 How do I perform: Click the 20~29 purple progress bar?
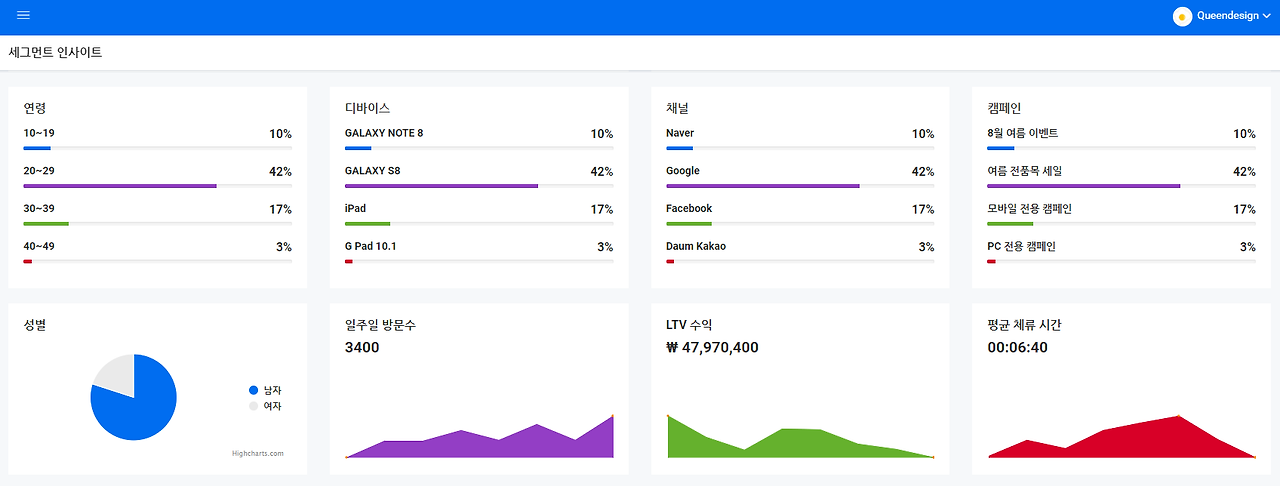click(120, 186)
